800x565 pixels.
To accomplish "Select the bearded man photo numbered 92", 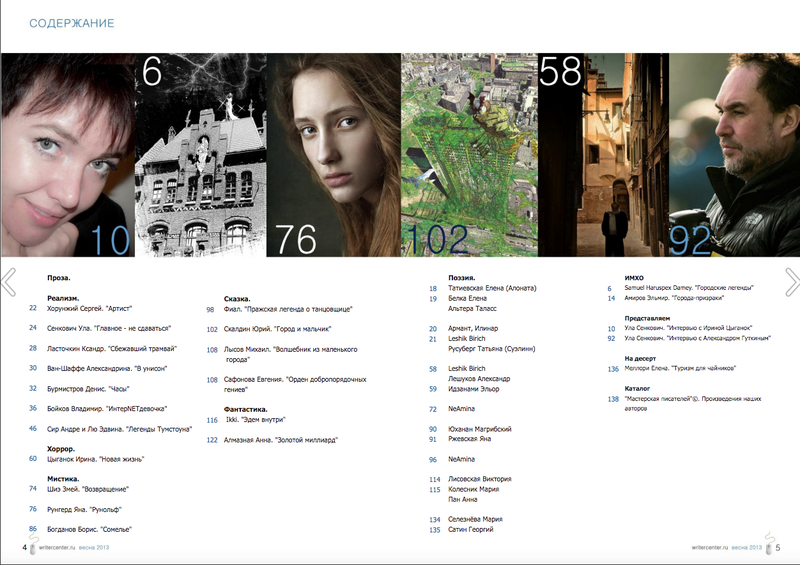I will 734,155.
